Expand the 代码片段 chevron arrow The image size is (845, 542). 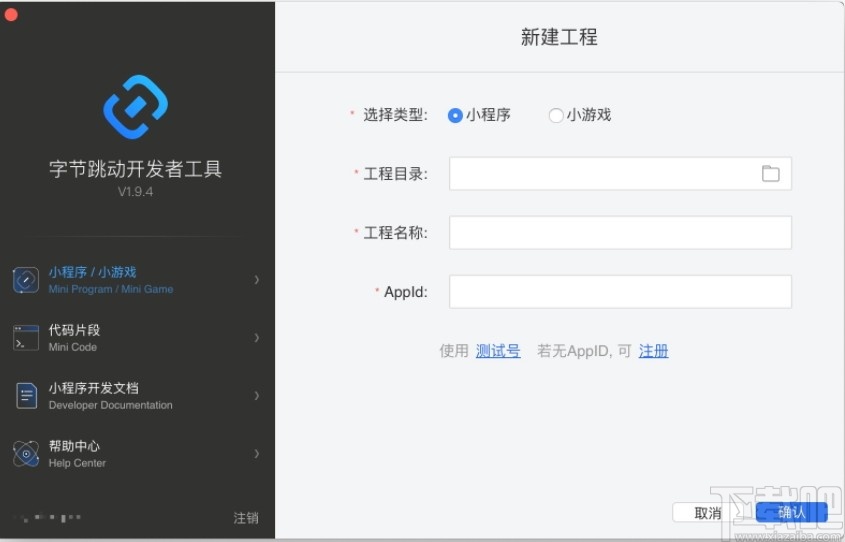click(257, 338)
